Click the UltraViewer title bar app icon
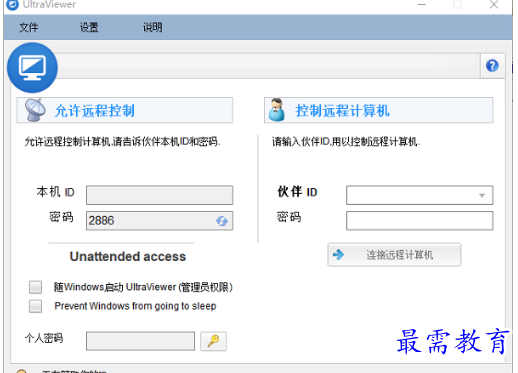The width and height of the screenshot is (518, 373). pyautogui.click(x=13, y=5)
